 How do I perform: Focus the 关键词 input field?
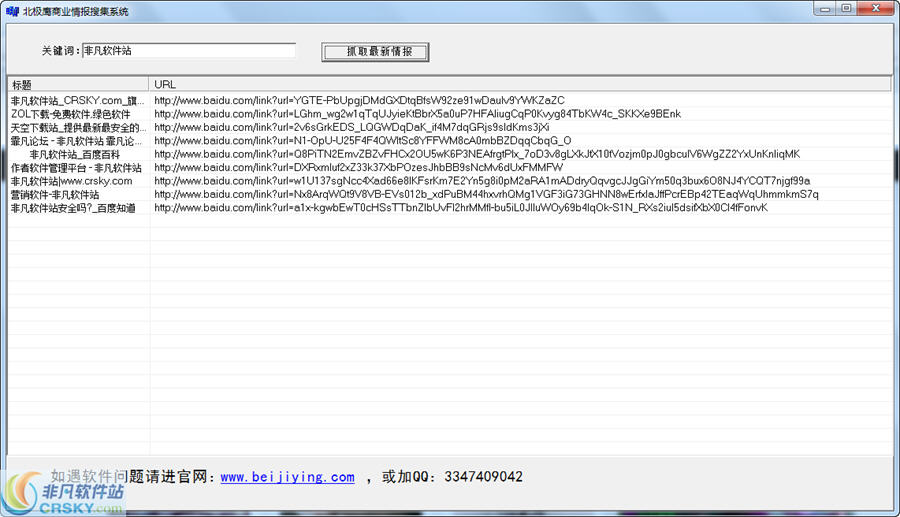click(x=189, y=50)
